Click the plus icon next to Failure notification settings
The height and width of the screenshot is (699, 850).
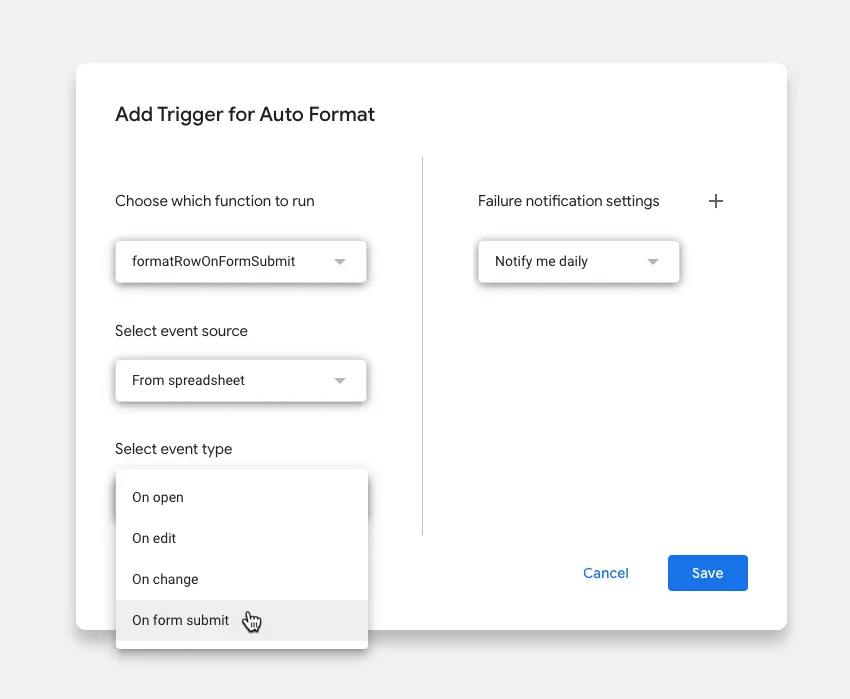click(716, 201)
